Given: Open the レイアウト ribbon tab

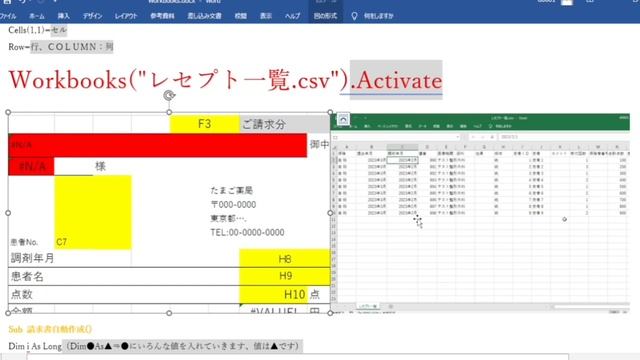Looking at the screenshot, I should click(x=126, y=16).
